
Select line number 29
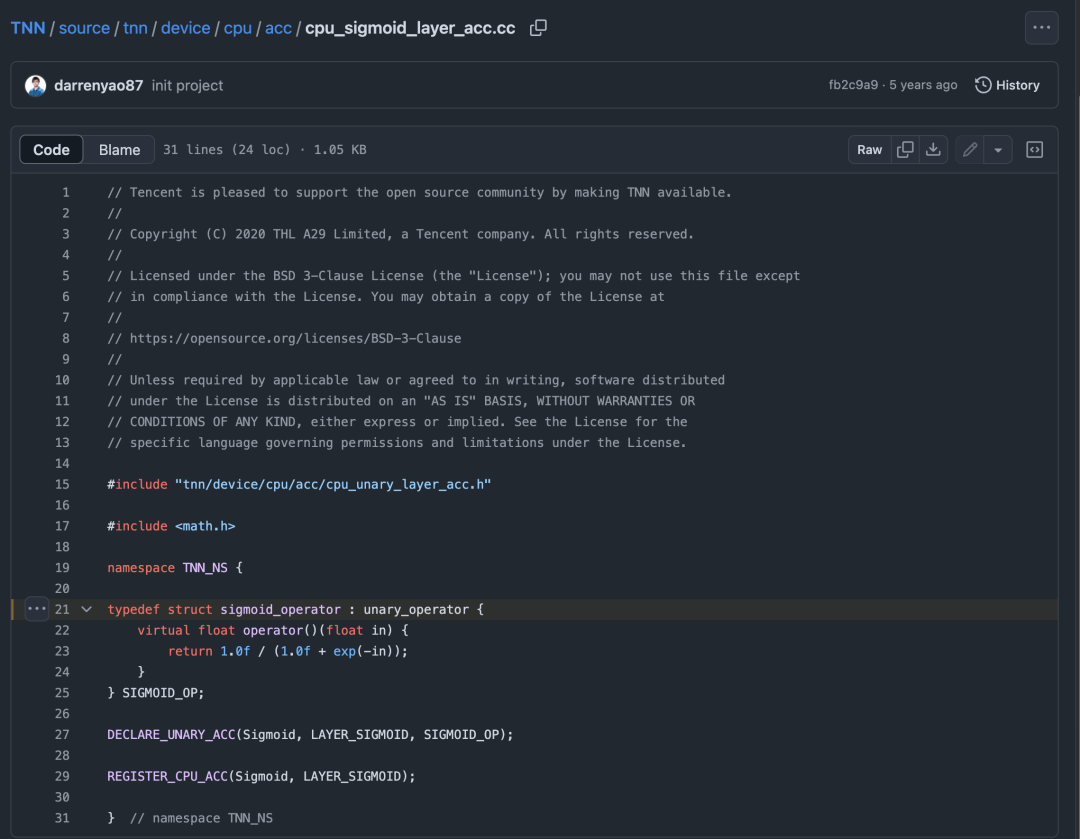(62, 776)
